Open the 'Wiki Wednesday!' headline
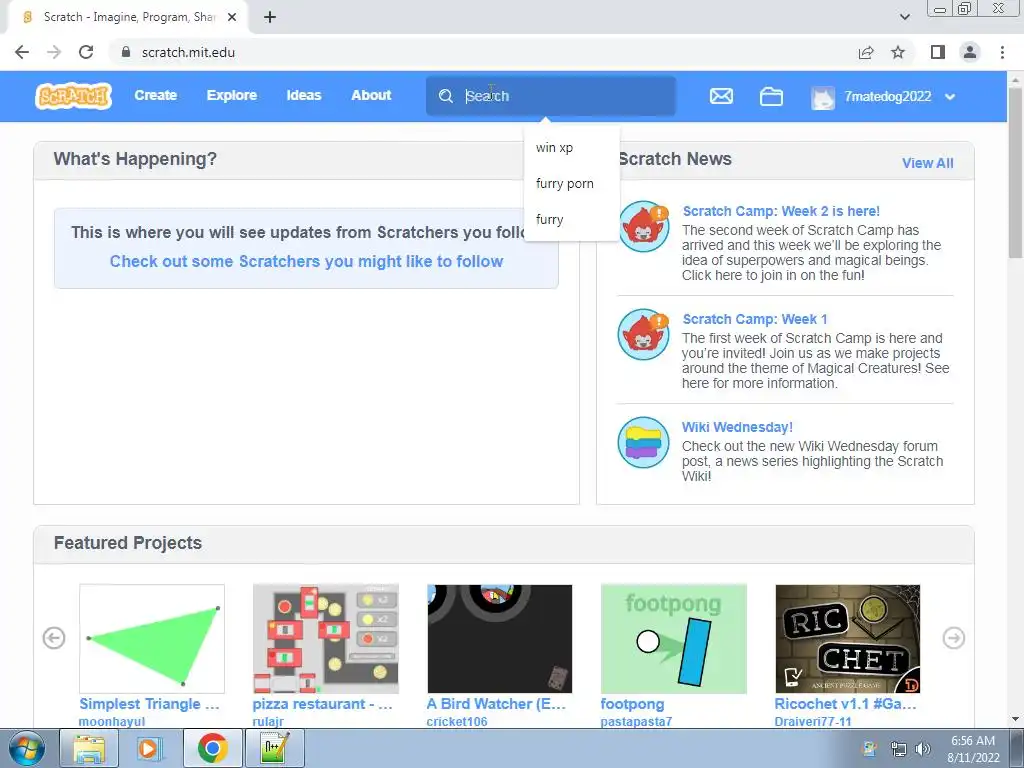This screenshot has width=1024, height=768. coord(737,427)
